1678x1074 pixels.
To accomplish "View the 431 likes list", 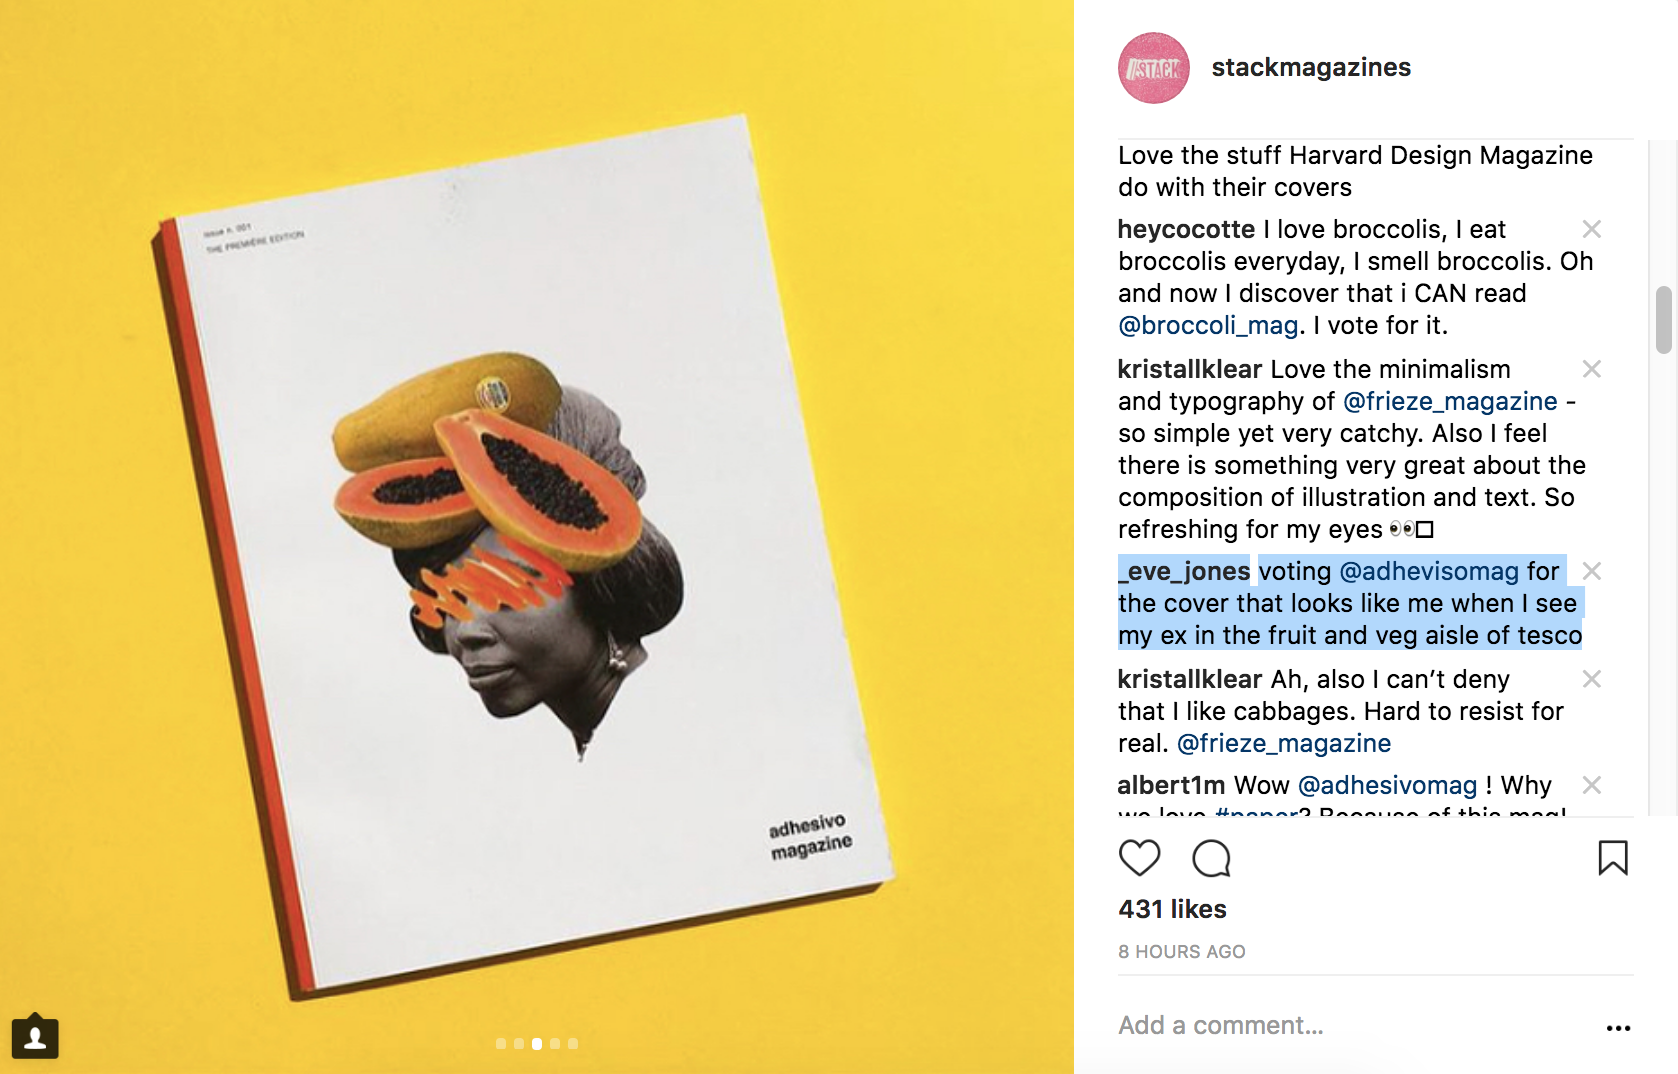I will (x=1172, y=909).
